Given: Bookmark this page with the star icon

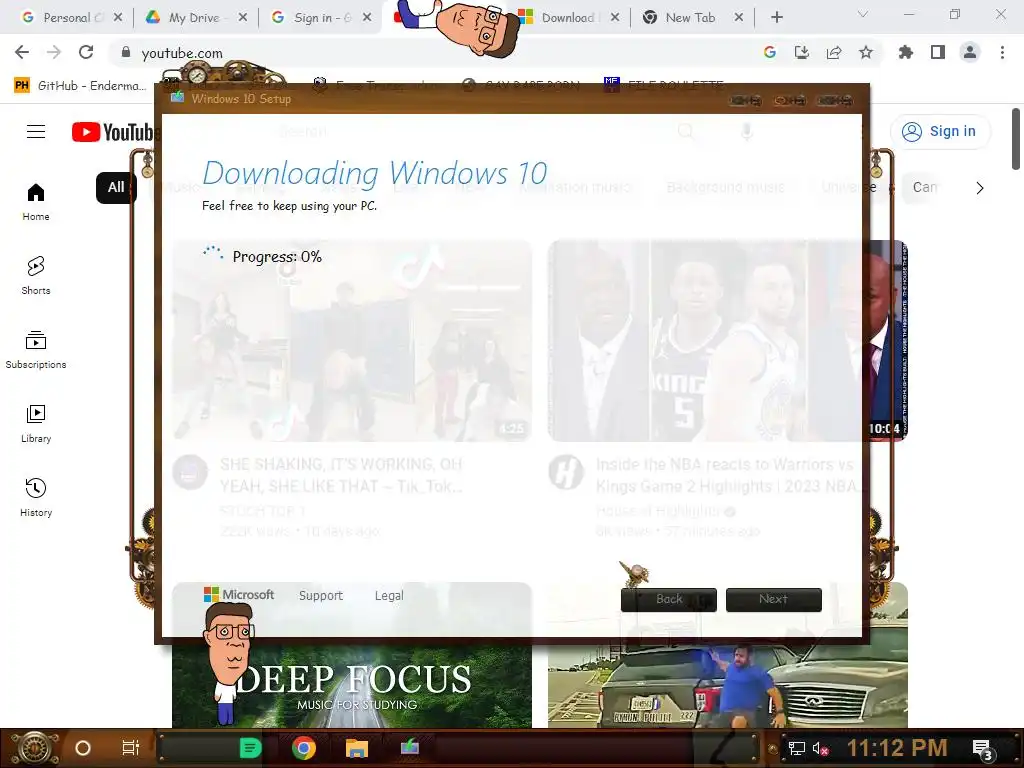Looking at the screenshot, I should point(865,52).
